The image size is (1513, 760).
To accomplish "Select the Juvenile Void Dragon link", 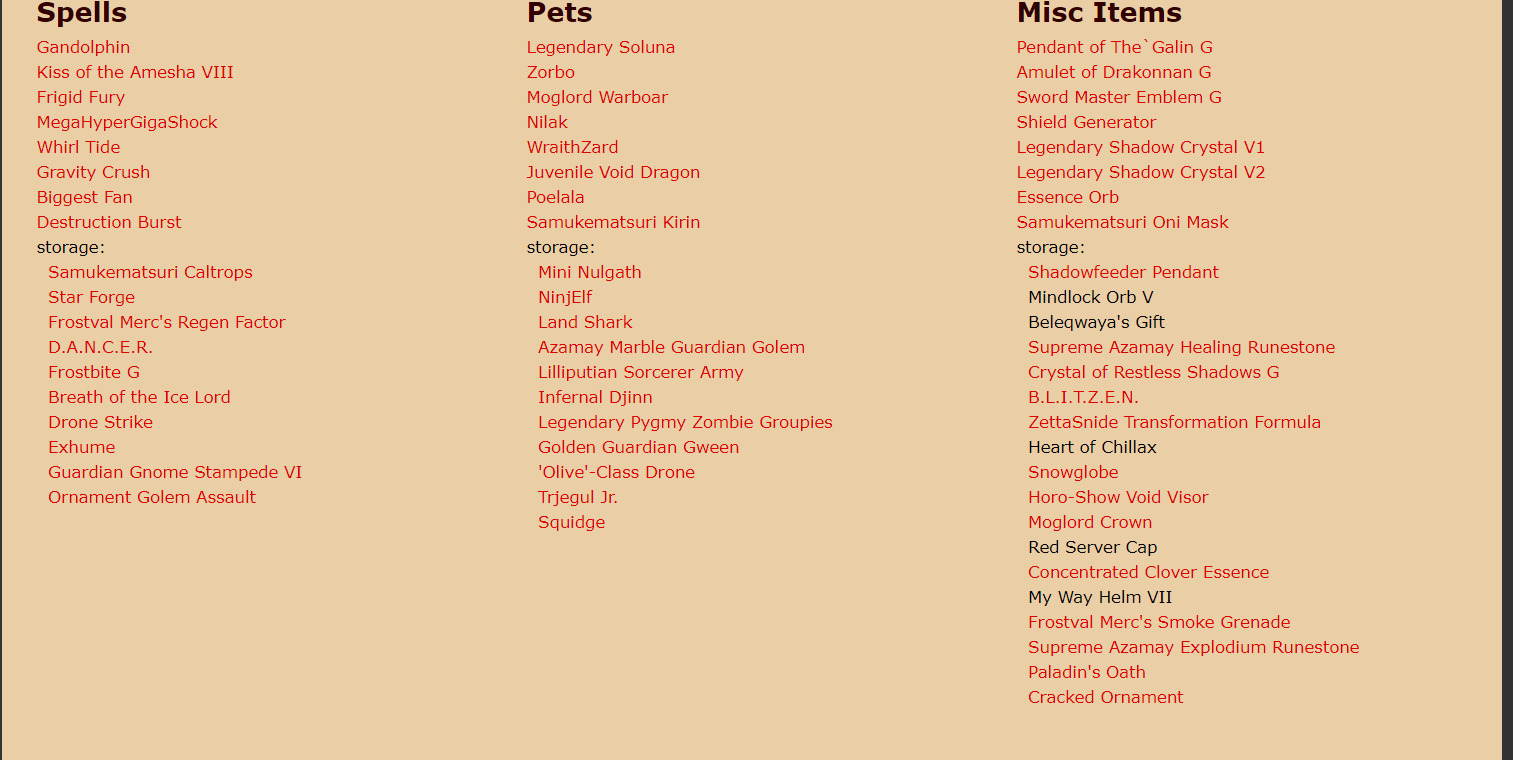I will coord(613,172).
